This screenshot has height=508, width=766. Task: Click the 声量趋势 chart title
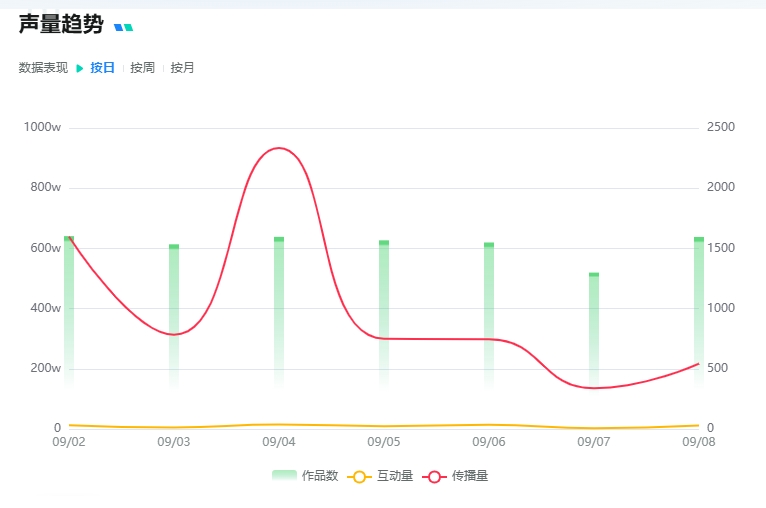point(61,25)
